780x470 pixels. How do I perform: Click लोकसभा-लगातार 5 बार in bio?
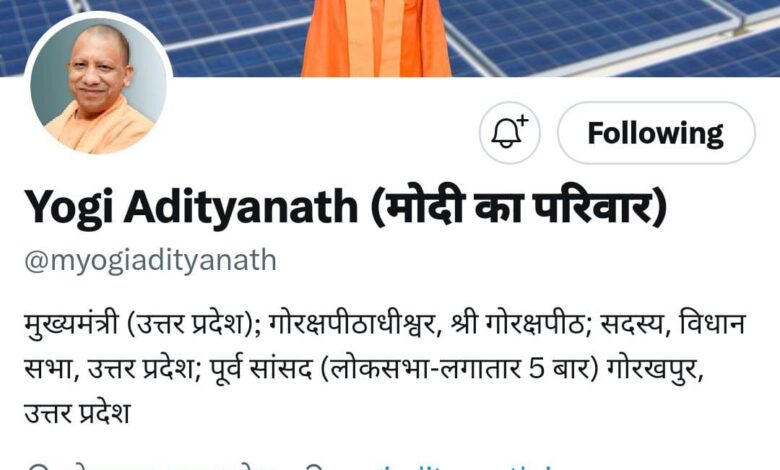(x=460, y=369)
